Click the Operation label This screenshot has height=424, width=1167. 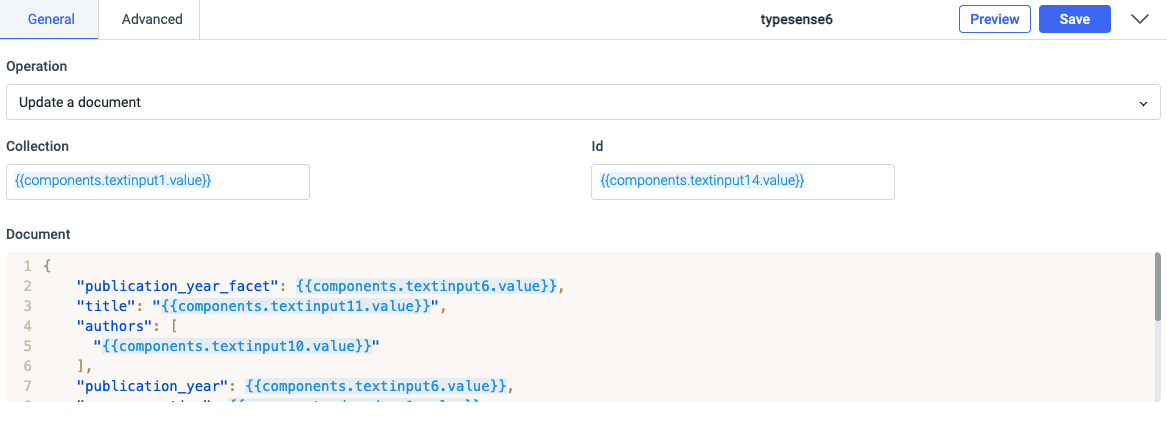pyautogui.click(x=36, y=66)
